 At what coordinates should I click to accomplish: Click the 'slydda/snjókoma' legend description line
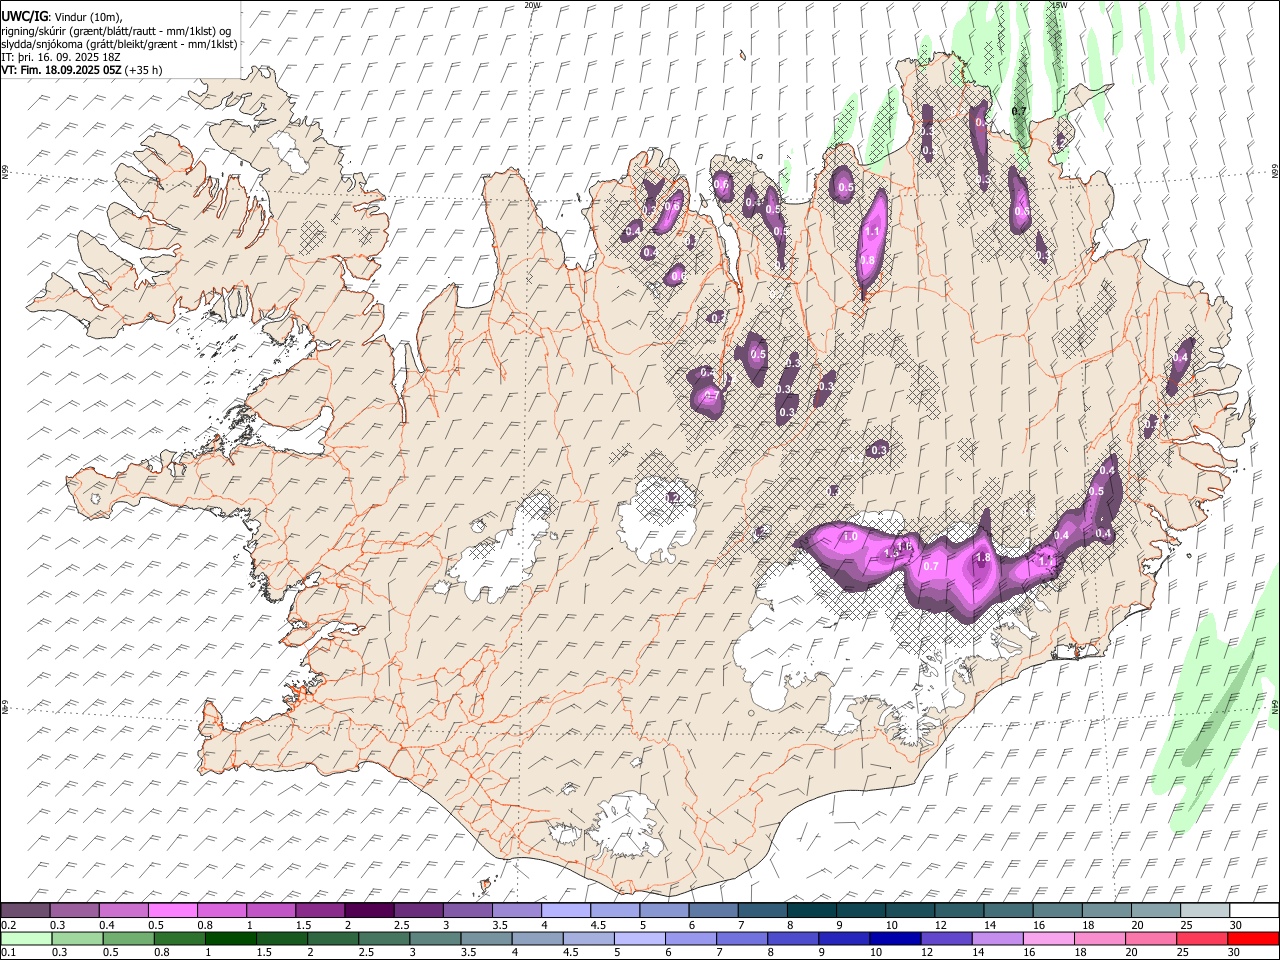(x=119, y=44)
